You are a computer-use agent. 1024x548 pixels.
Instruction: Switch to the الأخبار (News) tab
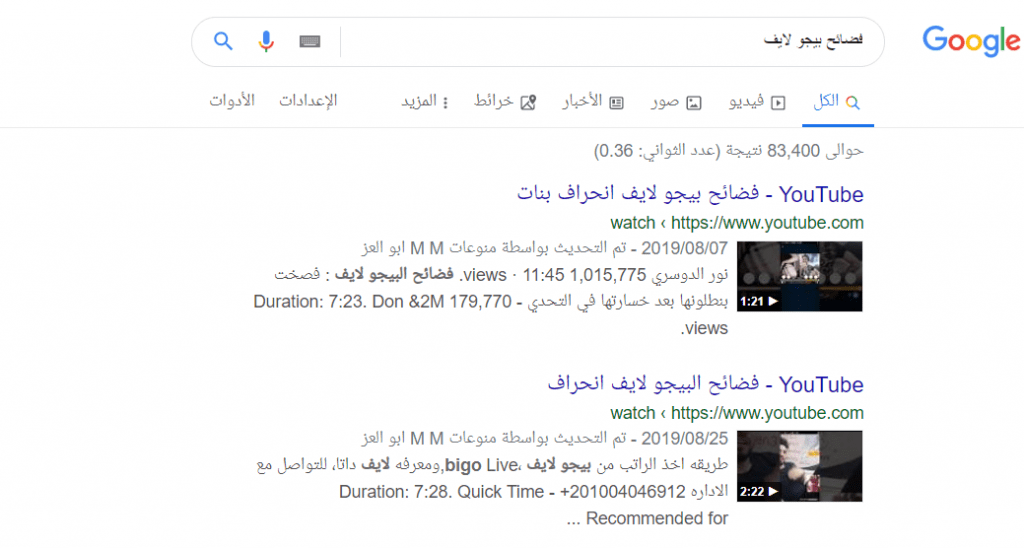[x=593, y=101]
